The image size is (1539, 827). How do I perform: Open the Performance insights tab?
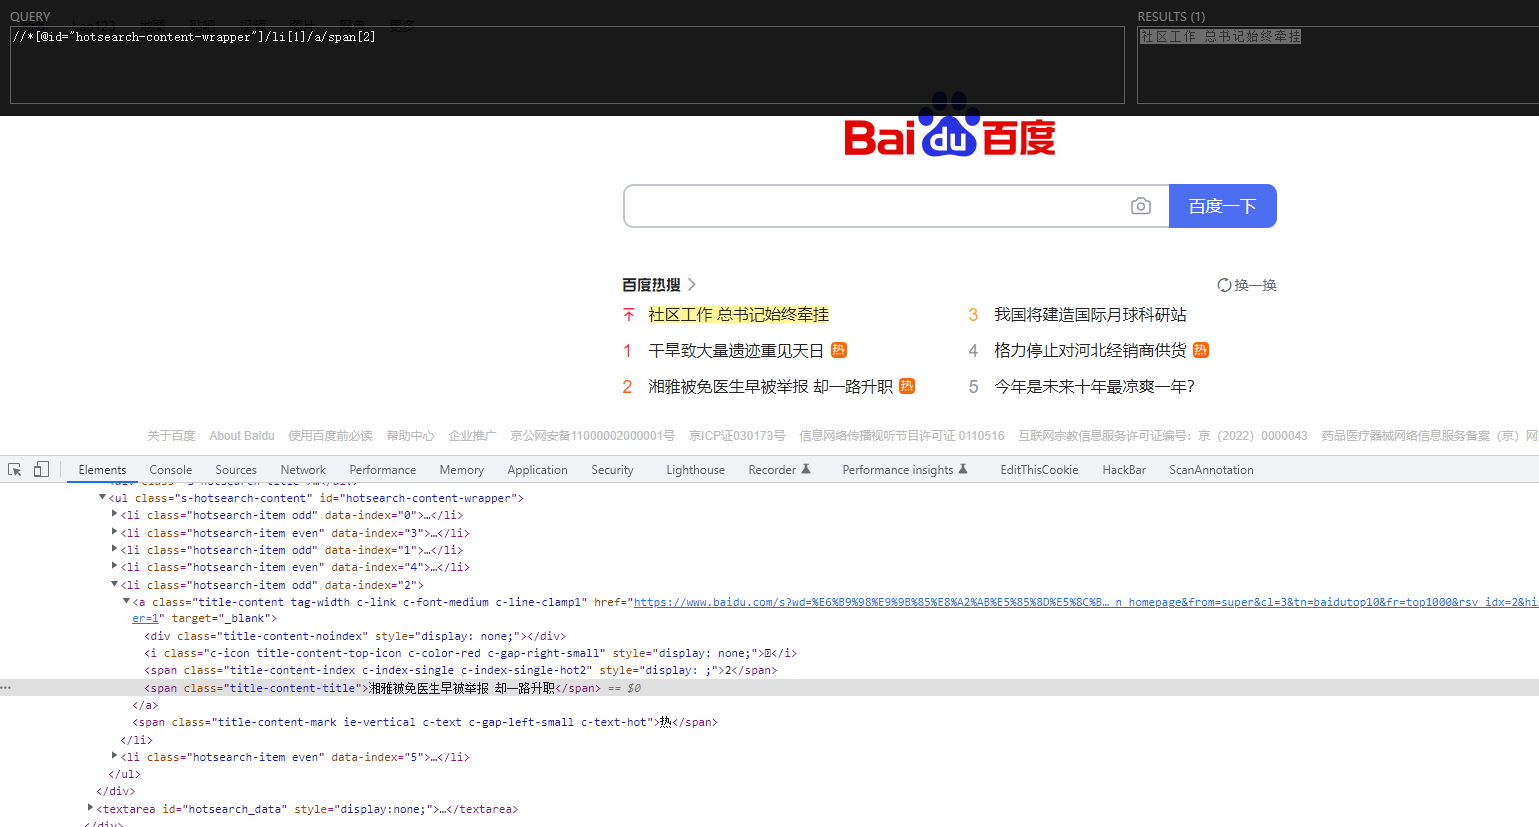[x=905, y=470]
